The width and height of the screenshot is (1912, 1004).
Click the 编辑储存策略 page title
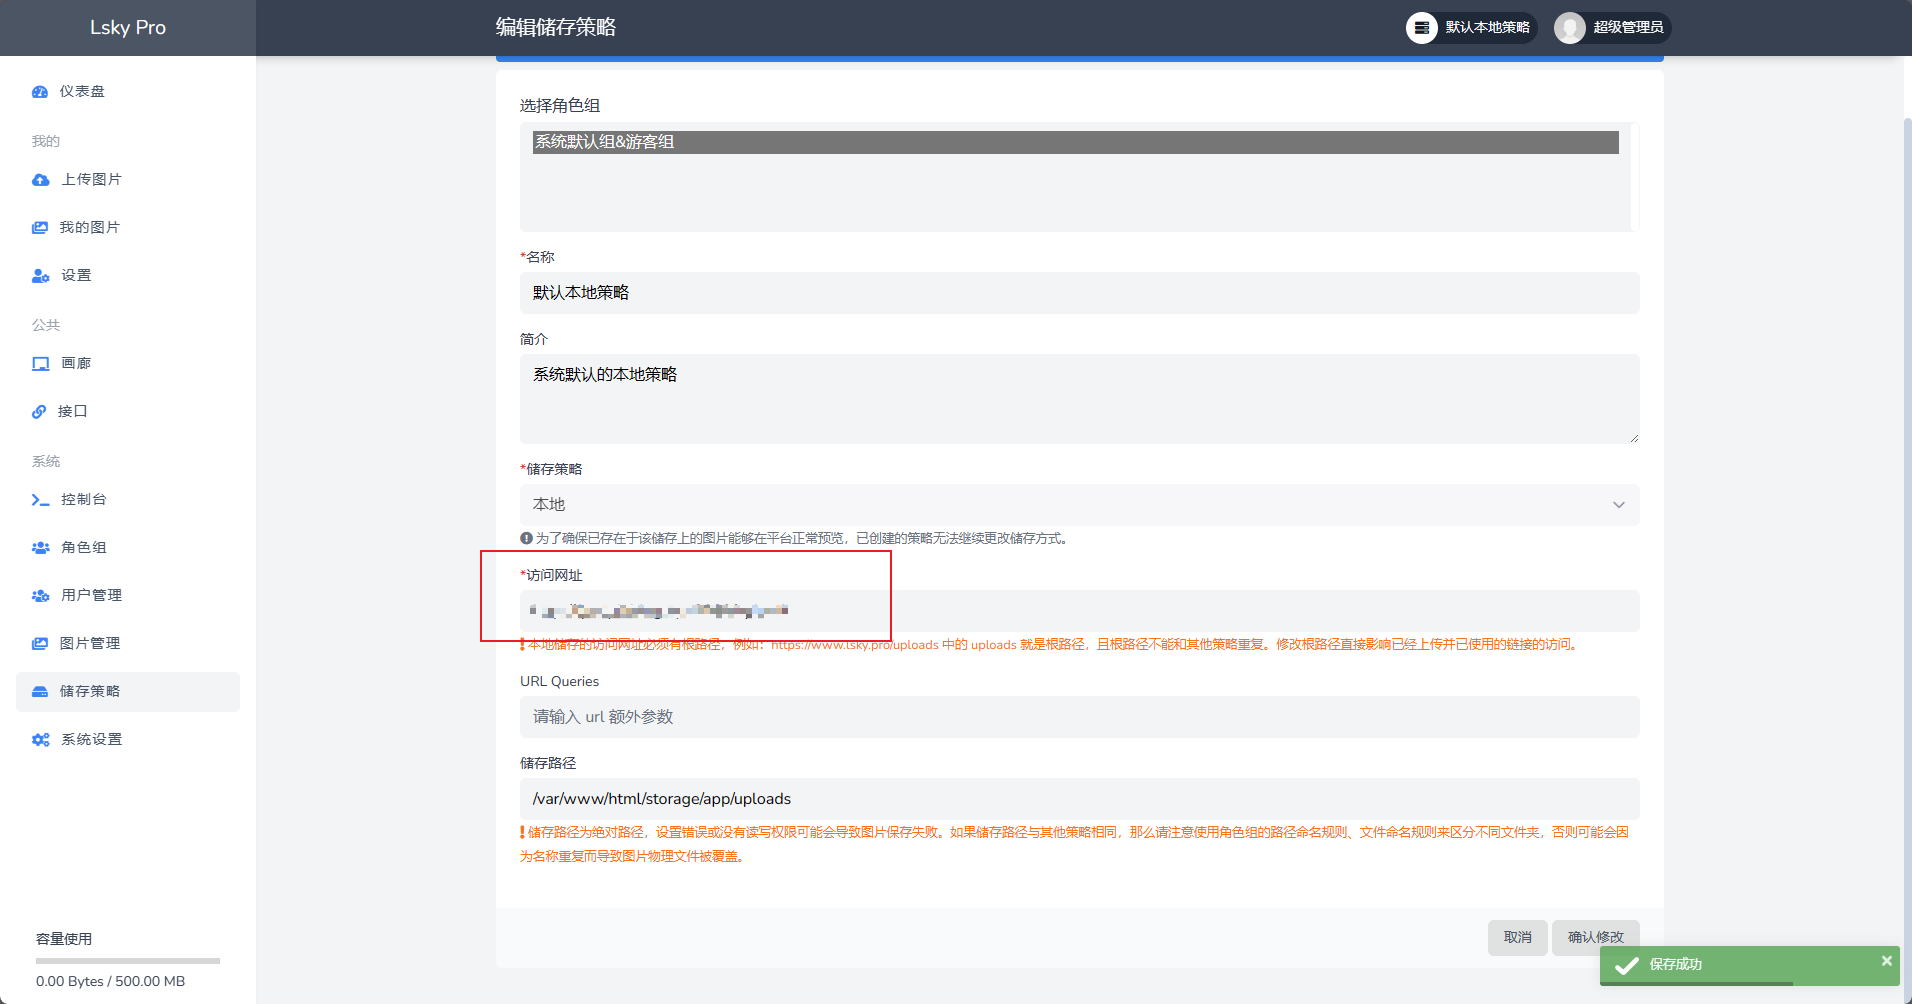click(556, 28)
